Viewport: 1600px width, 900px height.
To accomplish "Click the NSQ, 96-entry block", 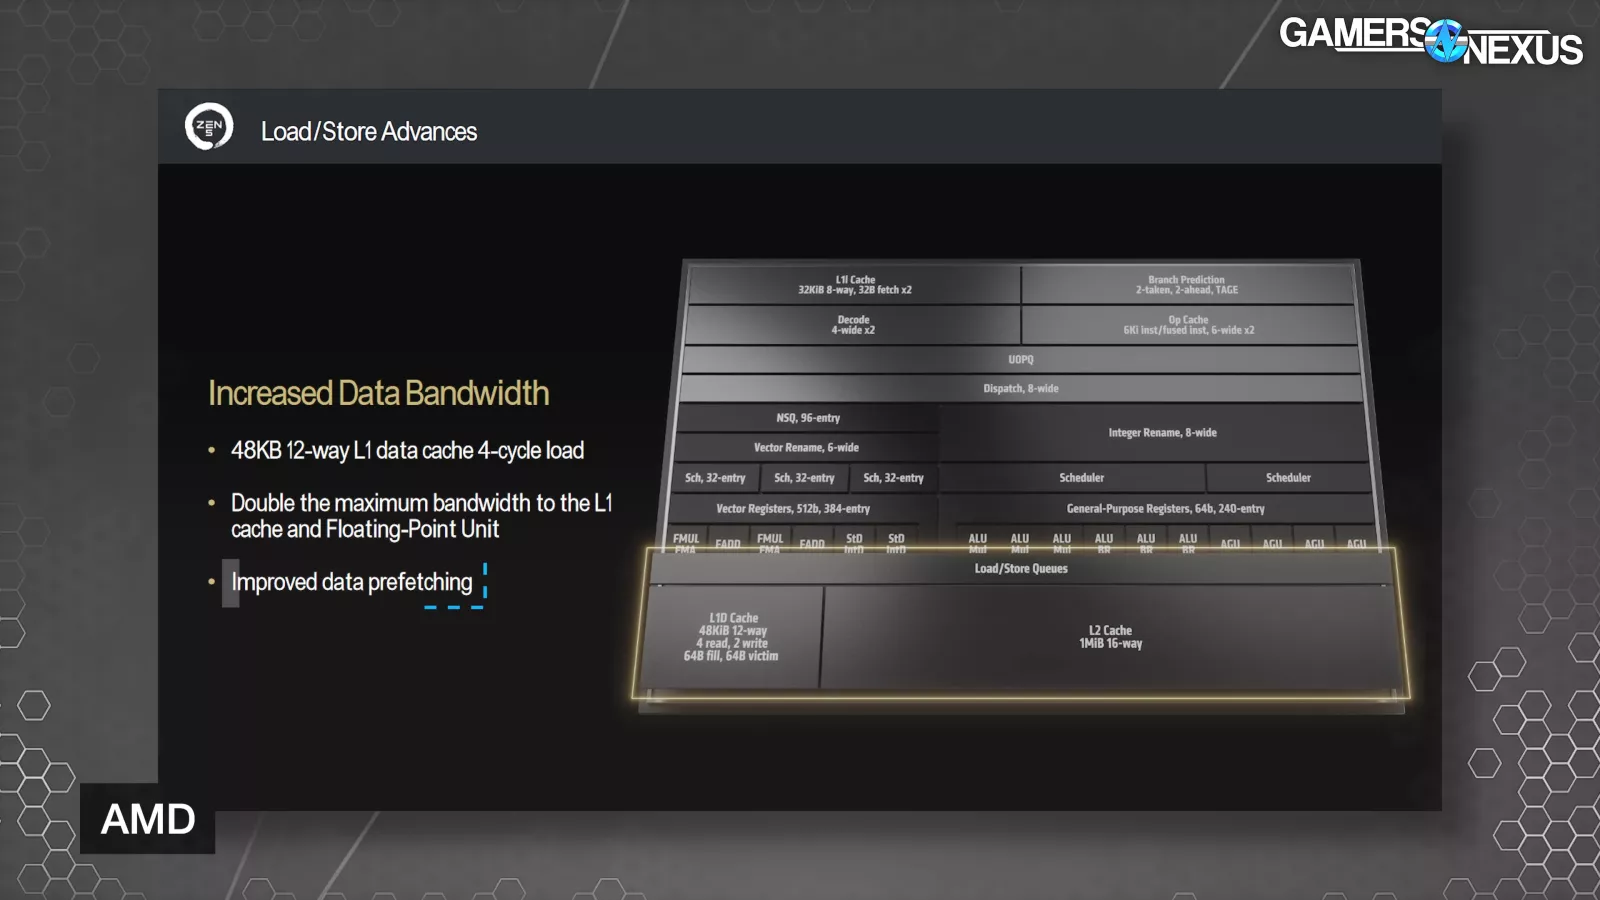I will [x=808, y=418].
